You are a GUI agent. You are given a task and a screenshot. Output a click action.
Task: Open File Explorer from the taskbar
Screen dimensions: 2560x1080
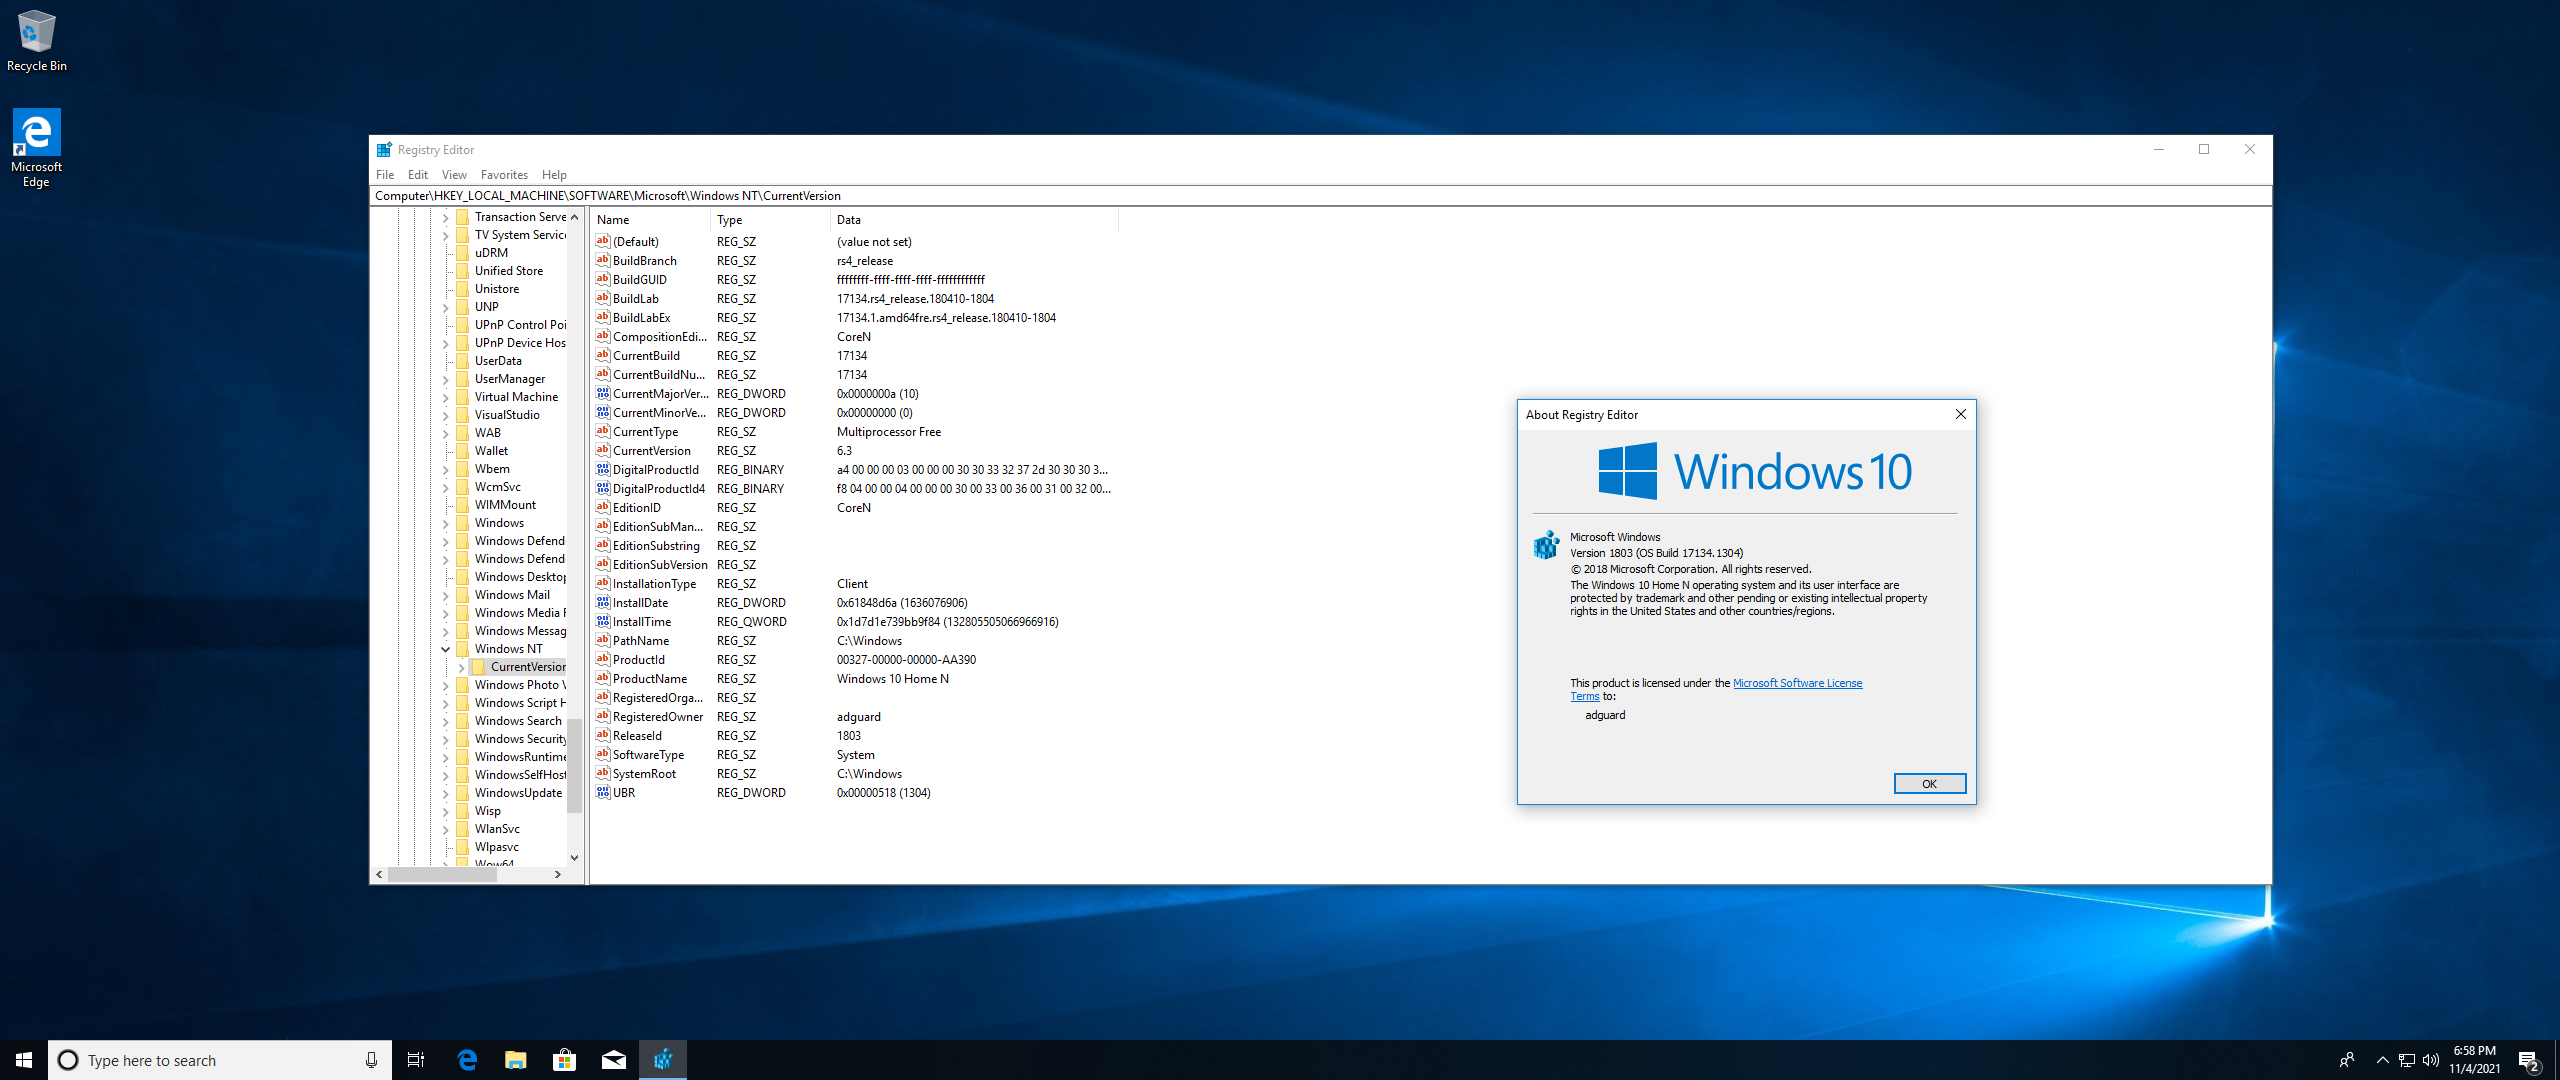pyautogui.click(x=515, y=1060)
